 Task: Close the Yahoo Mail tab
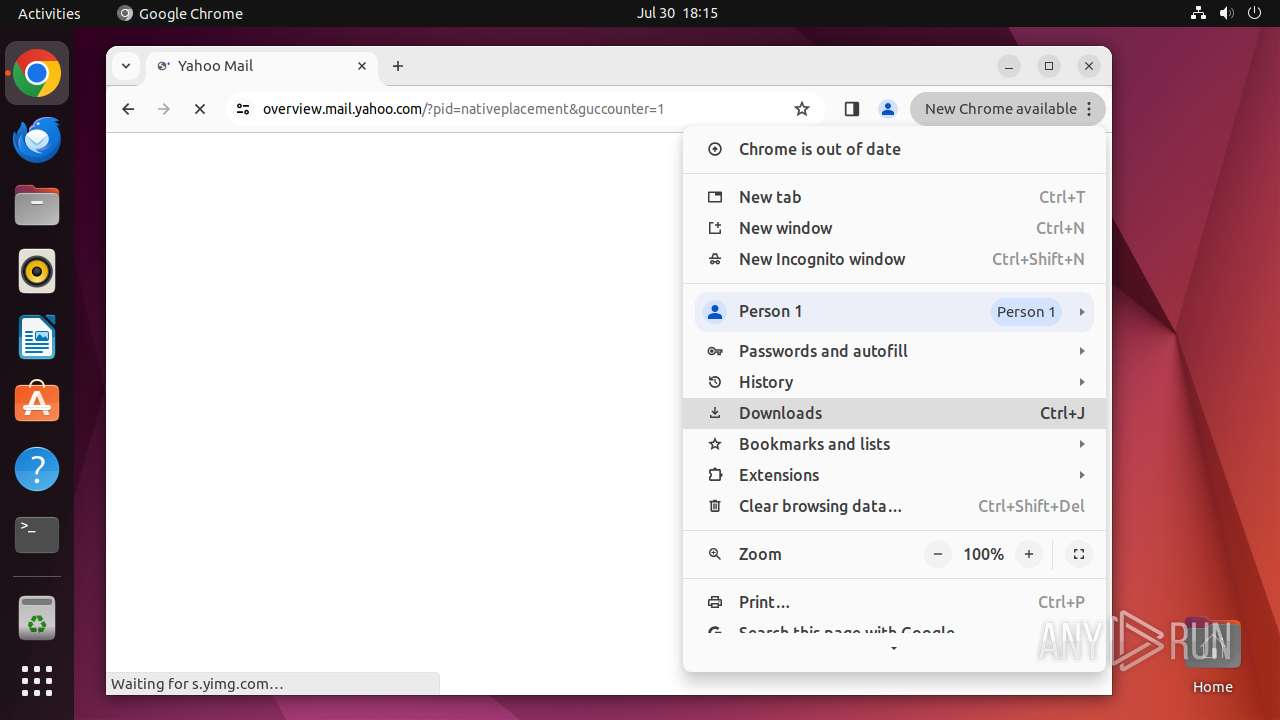coord(362,66)
